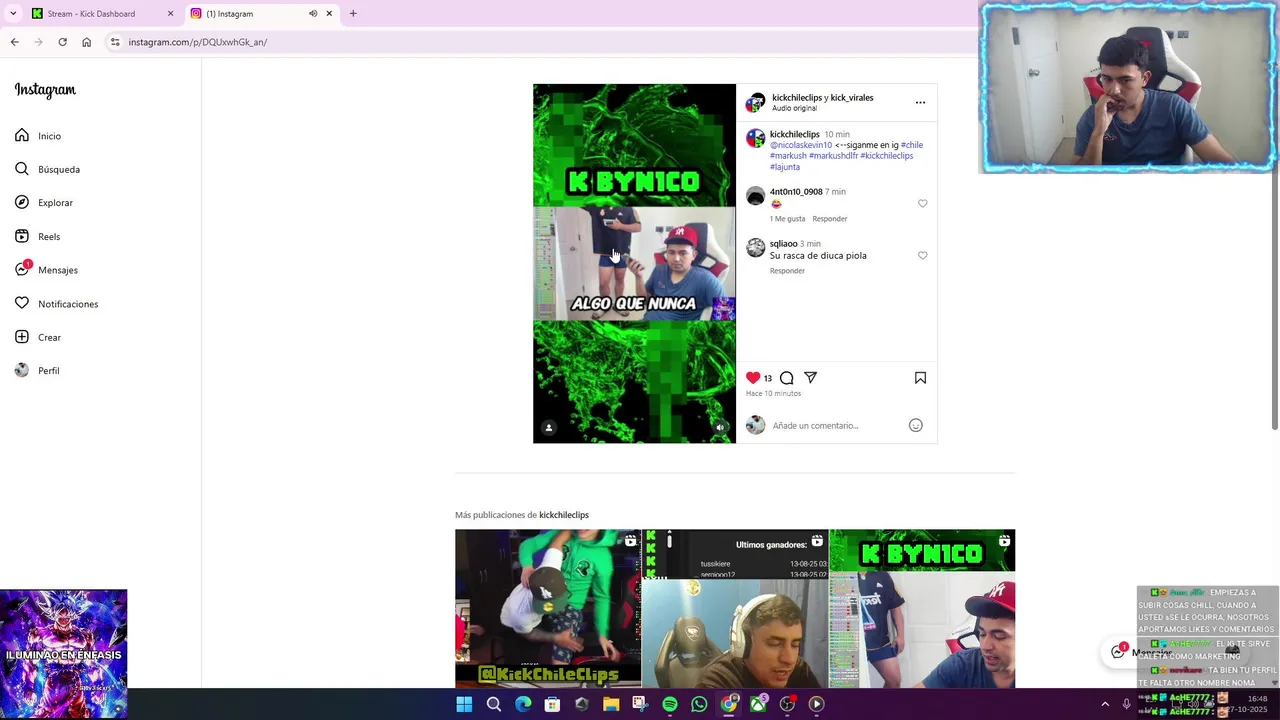Viewport: 1280px width, 720px height.
Task: Open 4nt0n10_0908 username in comments
Action: [796, 191]
